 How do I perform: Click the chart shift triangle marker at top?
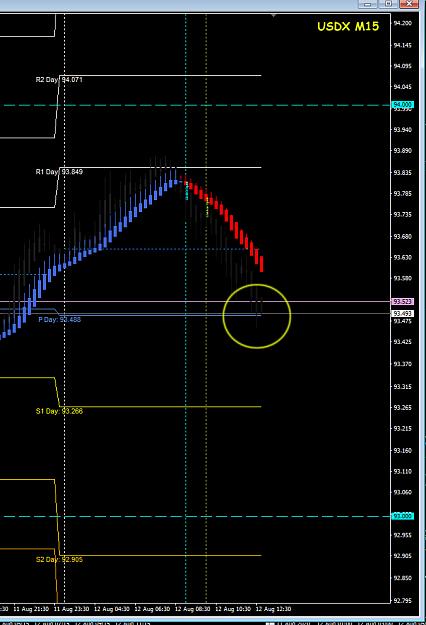coord(273,16)
